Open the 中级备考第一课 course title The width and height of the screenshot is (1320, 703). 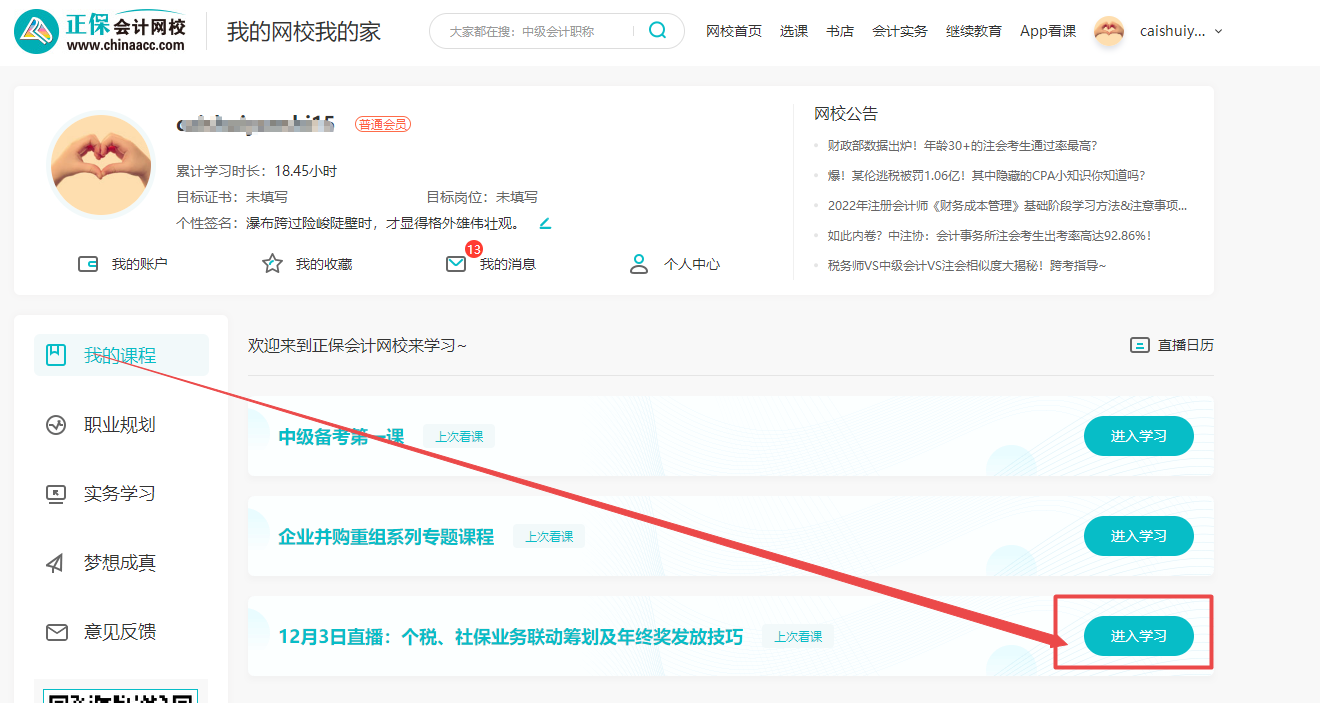pyautogui.click(x=341, y=437)
